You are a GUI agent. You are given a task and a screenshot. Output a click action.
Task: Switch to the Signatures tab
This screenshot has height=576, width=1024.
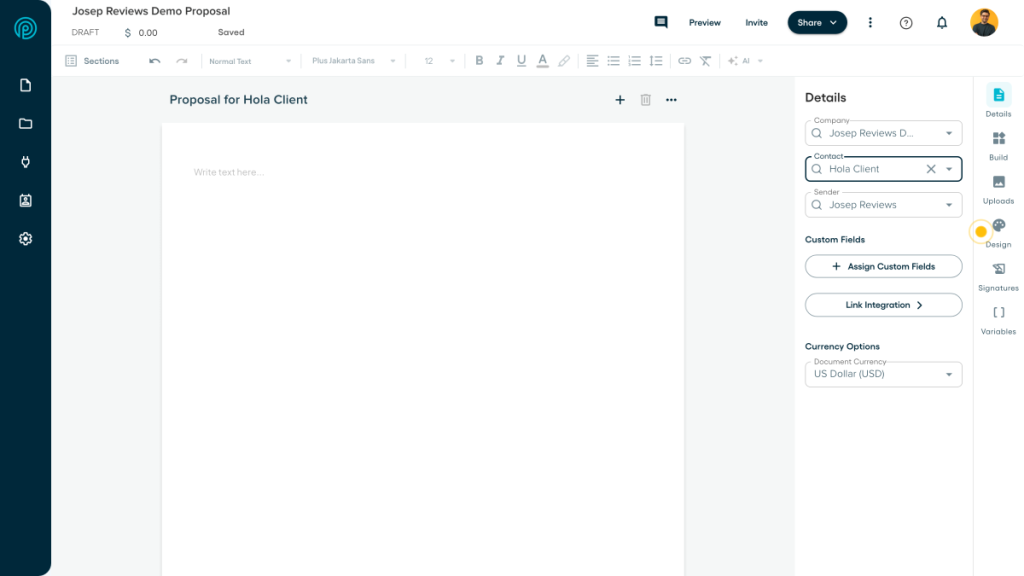tap(998, 277)
